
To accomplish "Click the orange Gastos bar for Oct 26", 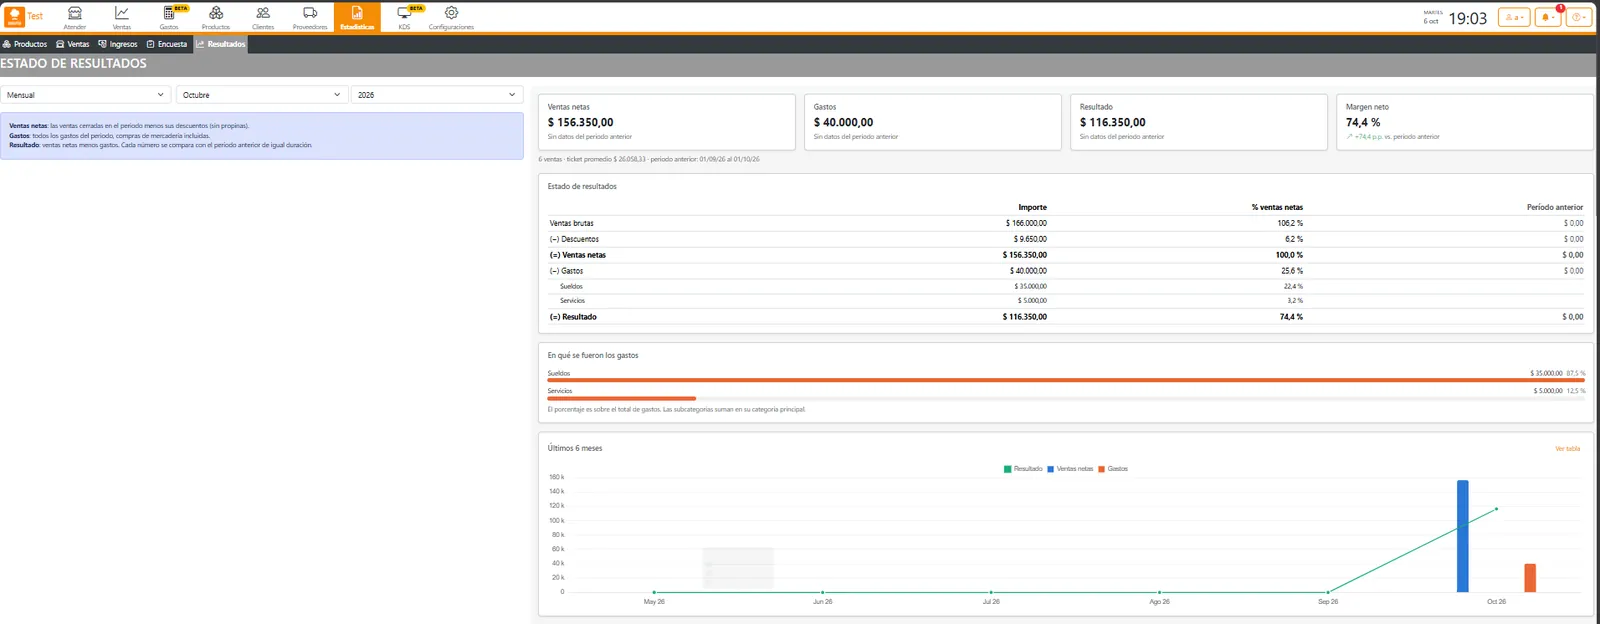I will (x=1530, y=578).
